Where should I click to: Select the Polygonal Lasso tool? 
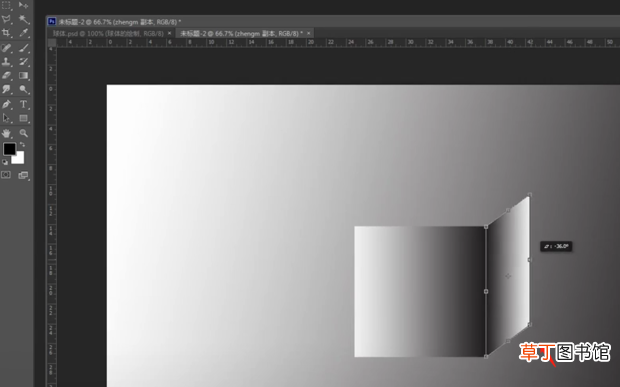(6, 19)
